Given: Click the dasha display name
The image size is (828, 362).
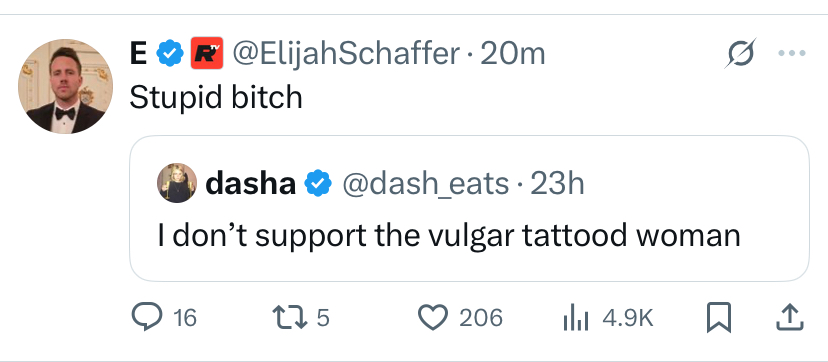Looking at the screenshot, I should click(250, 184).
